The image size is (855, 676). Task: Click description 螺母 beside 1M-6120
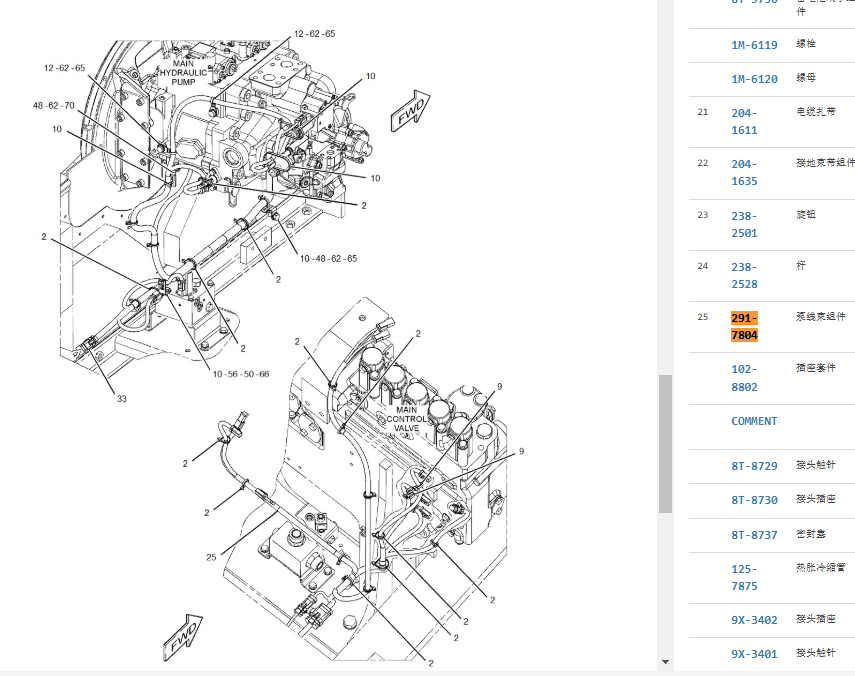(805, 78)
